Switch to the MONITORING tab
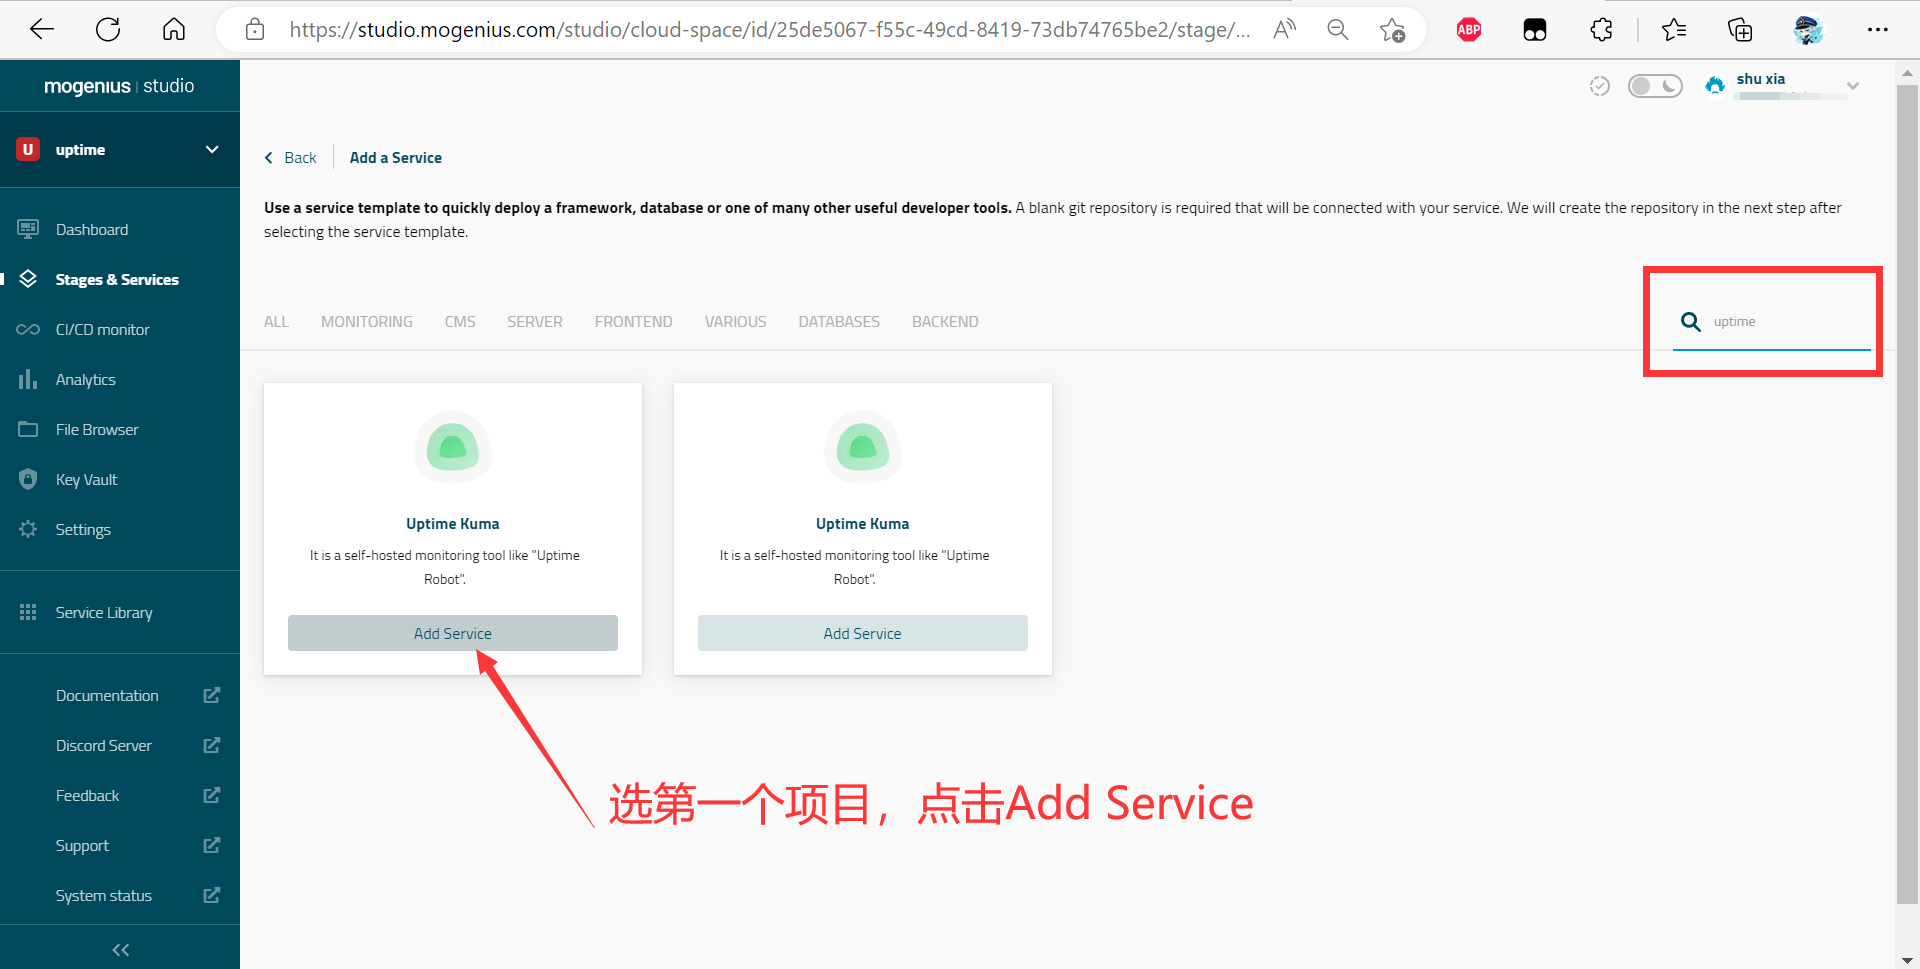Viewport: 1920px width, 969px height. pyautogui.click(x=366, y=321)
